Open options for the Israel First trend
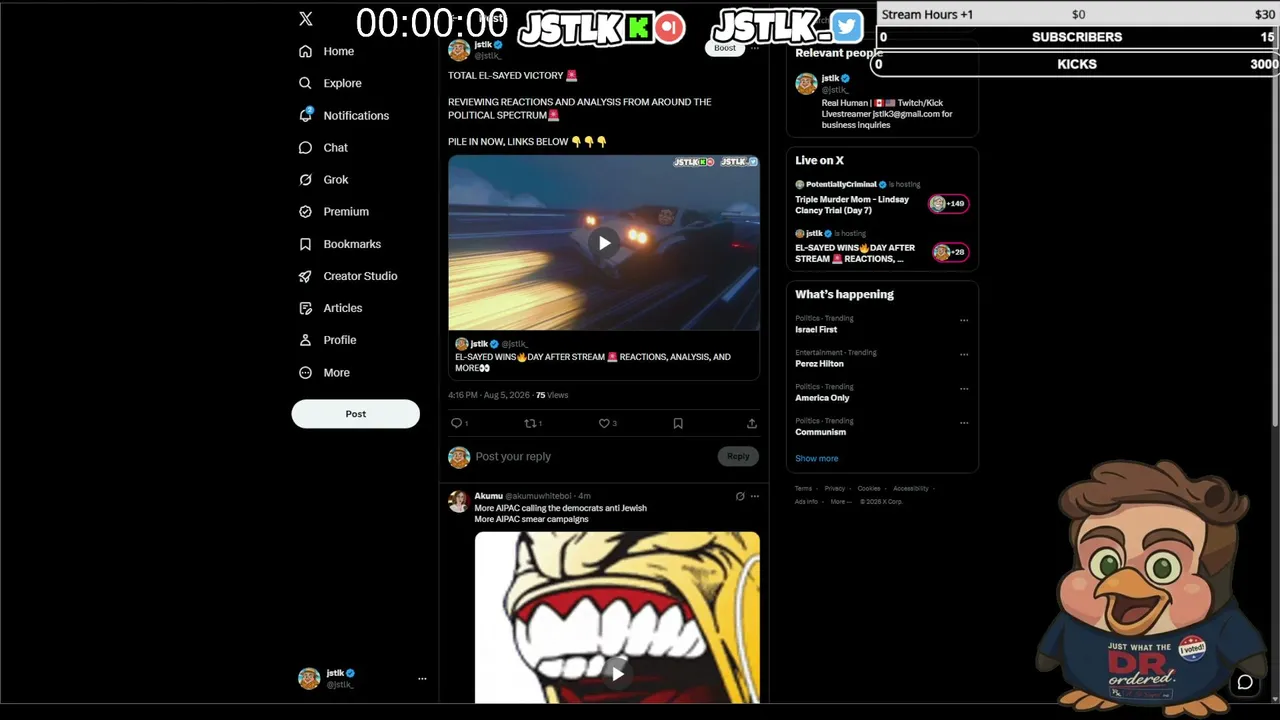1280x720 pixels. (x=964, y=321)
